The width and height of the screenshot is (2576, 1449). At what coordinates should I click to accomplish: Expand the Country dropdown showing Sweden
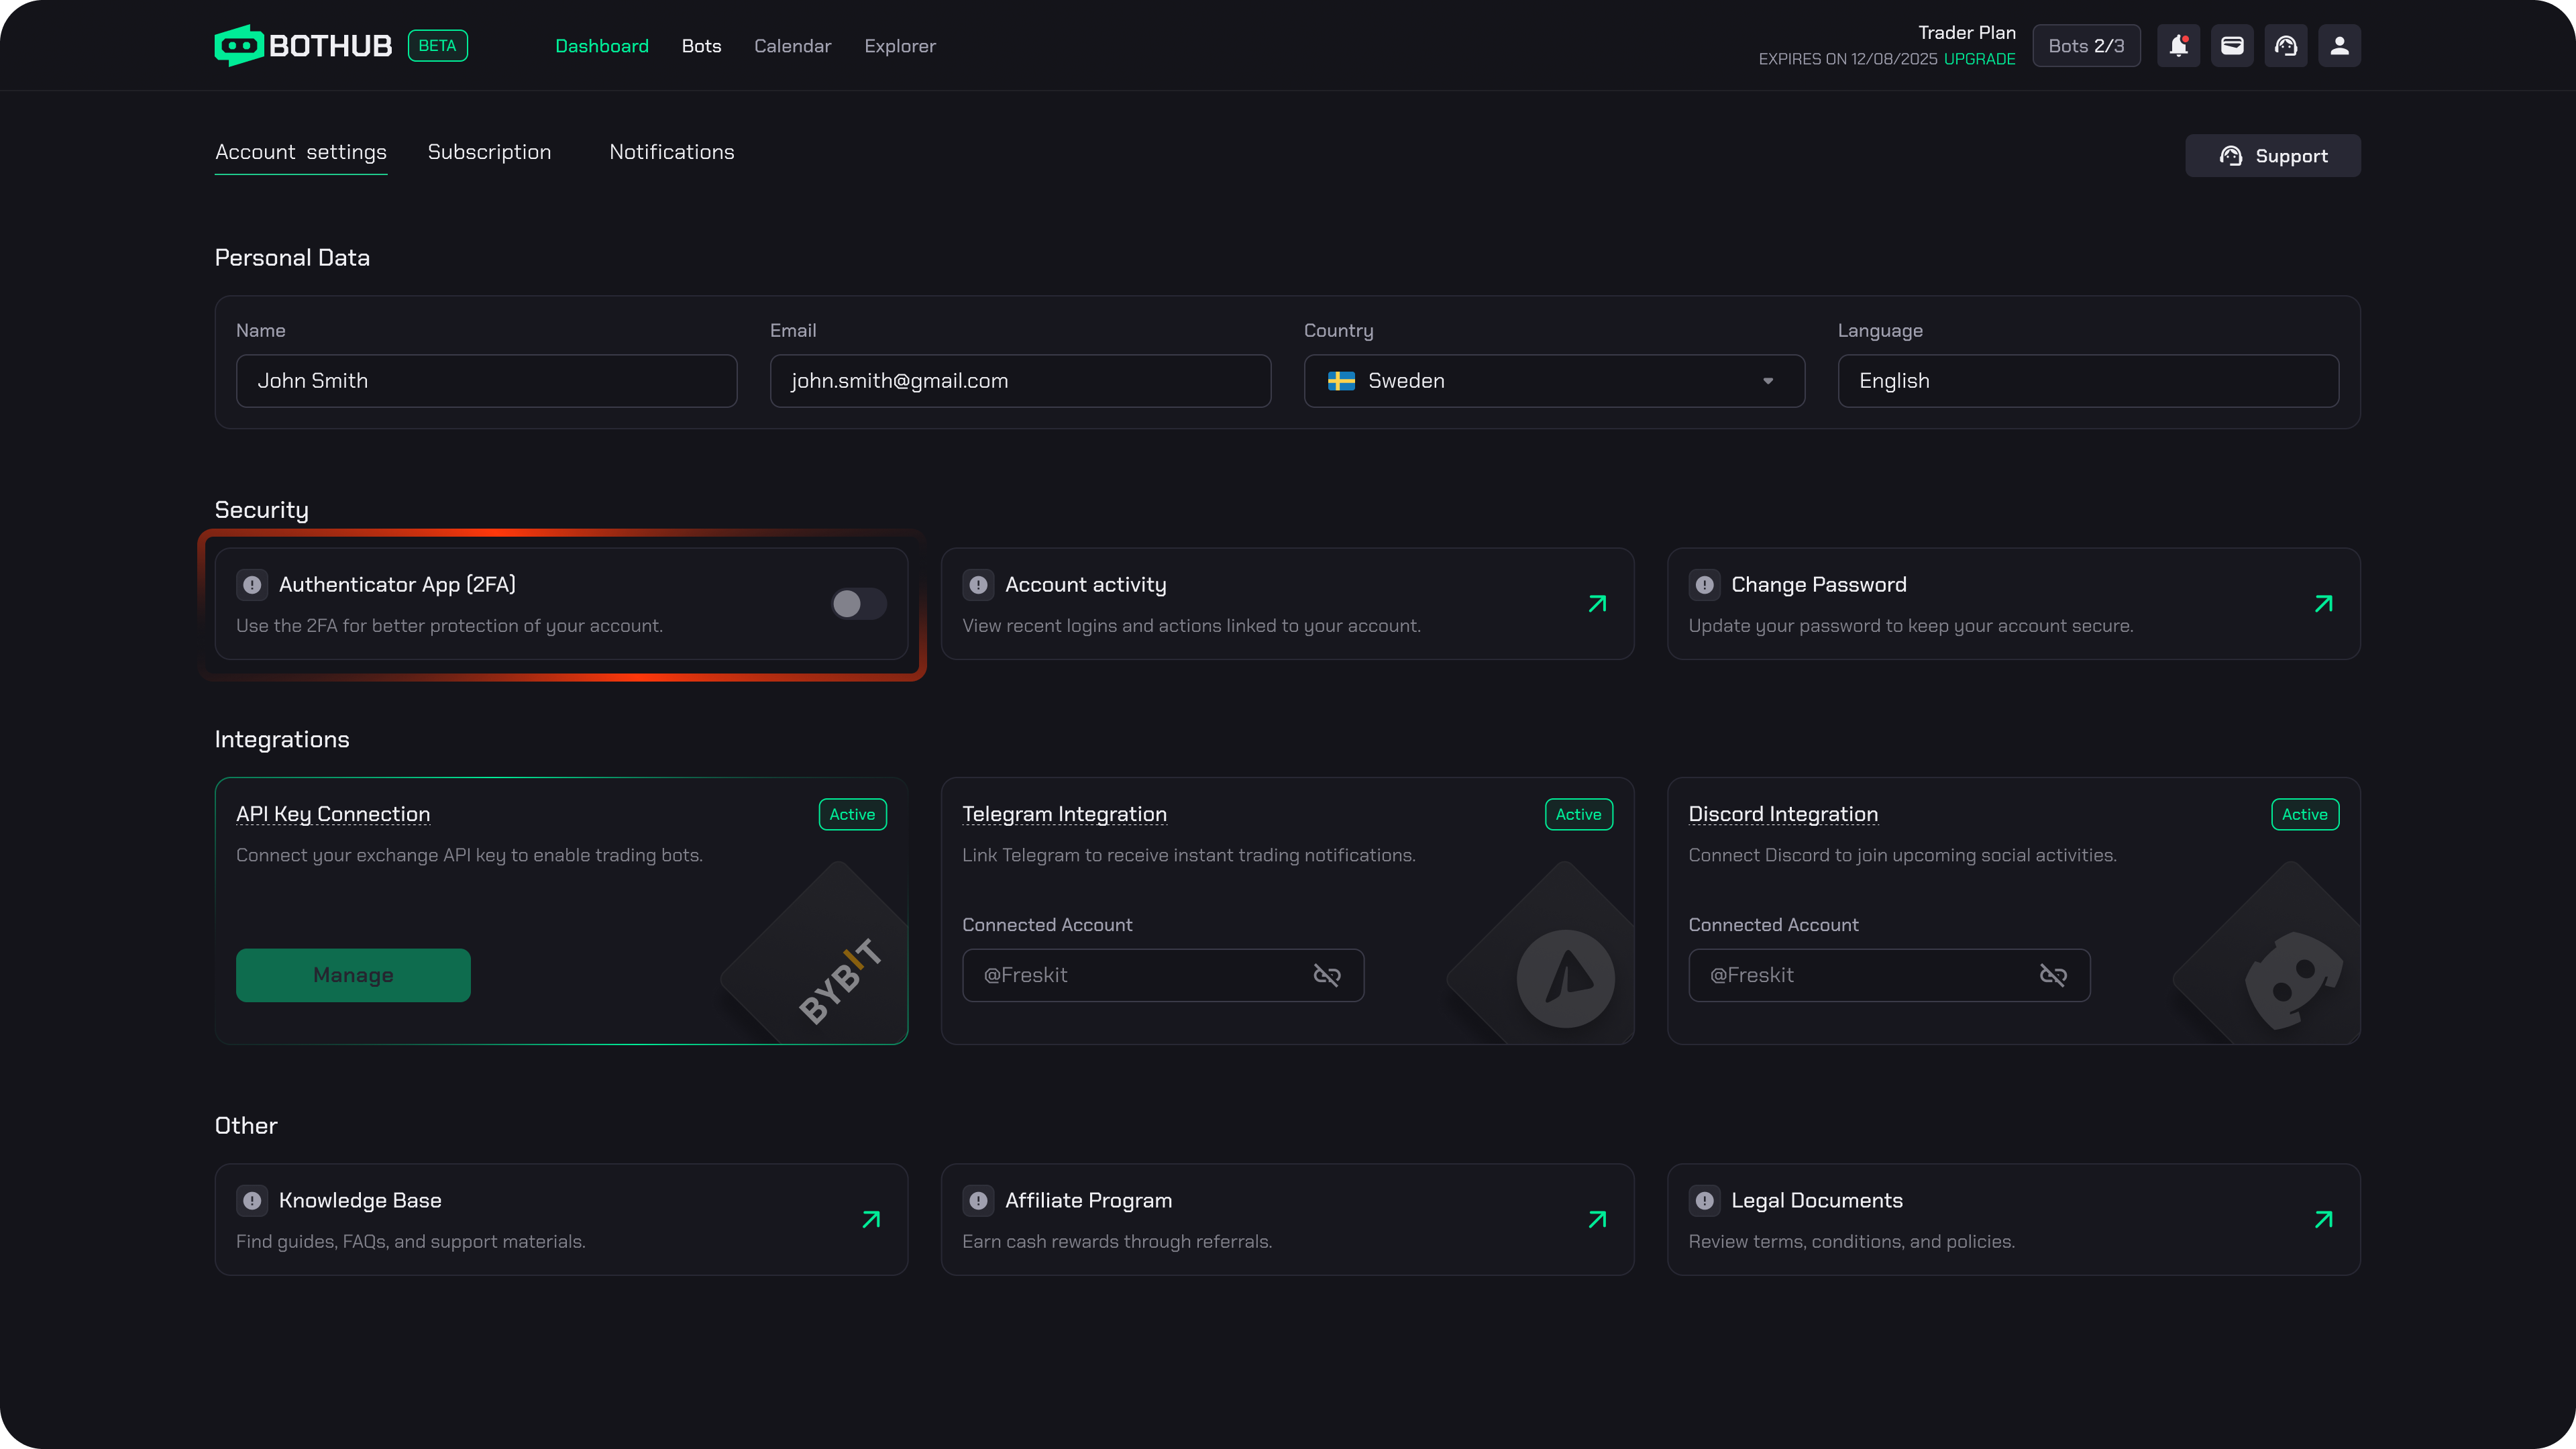(1554, 381)
